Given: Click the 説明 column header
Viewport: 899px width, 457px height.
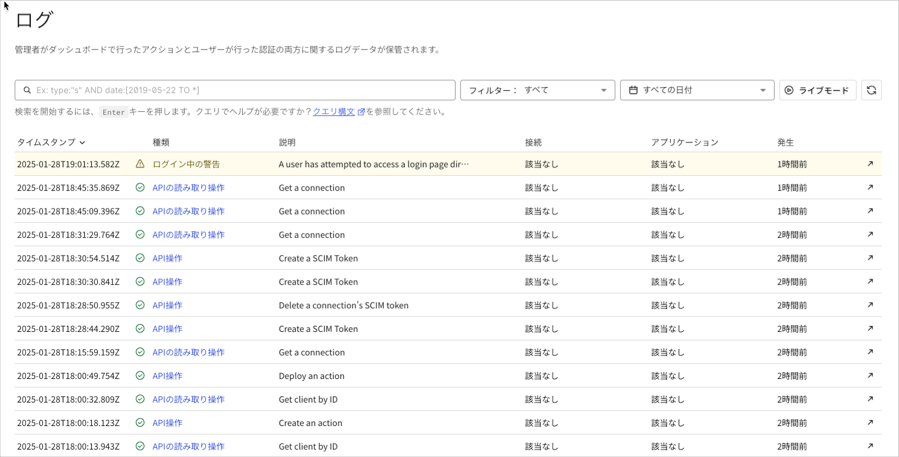Looking at the screenshot, I should point(287,142).
